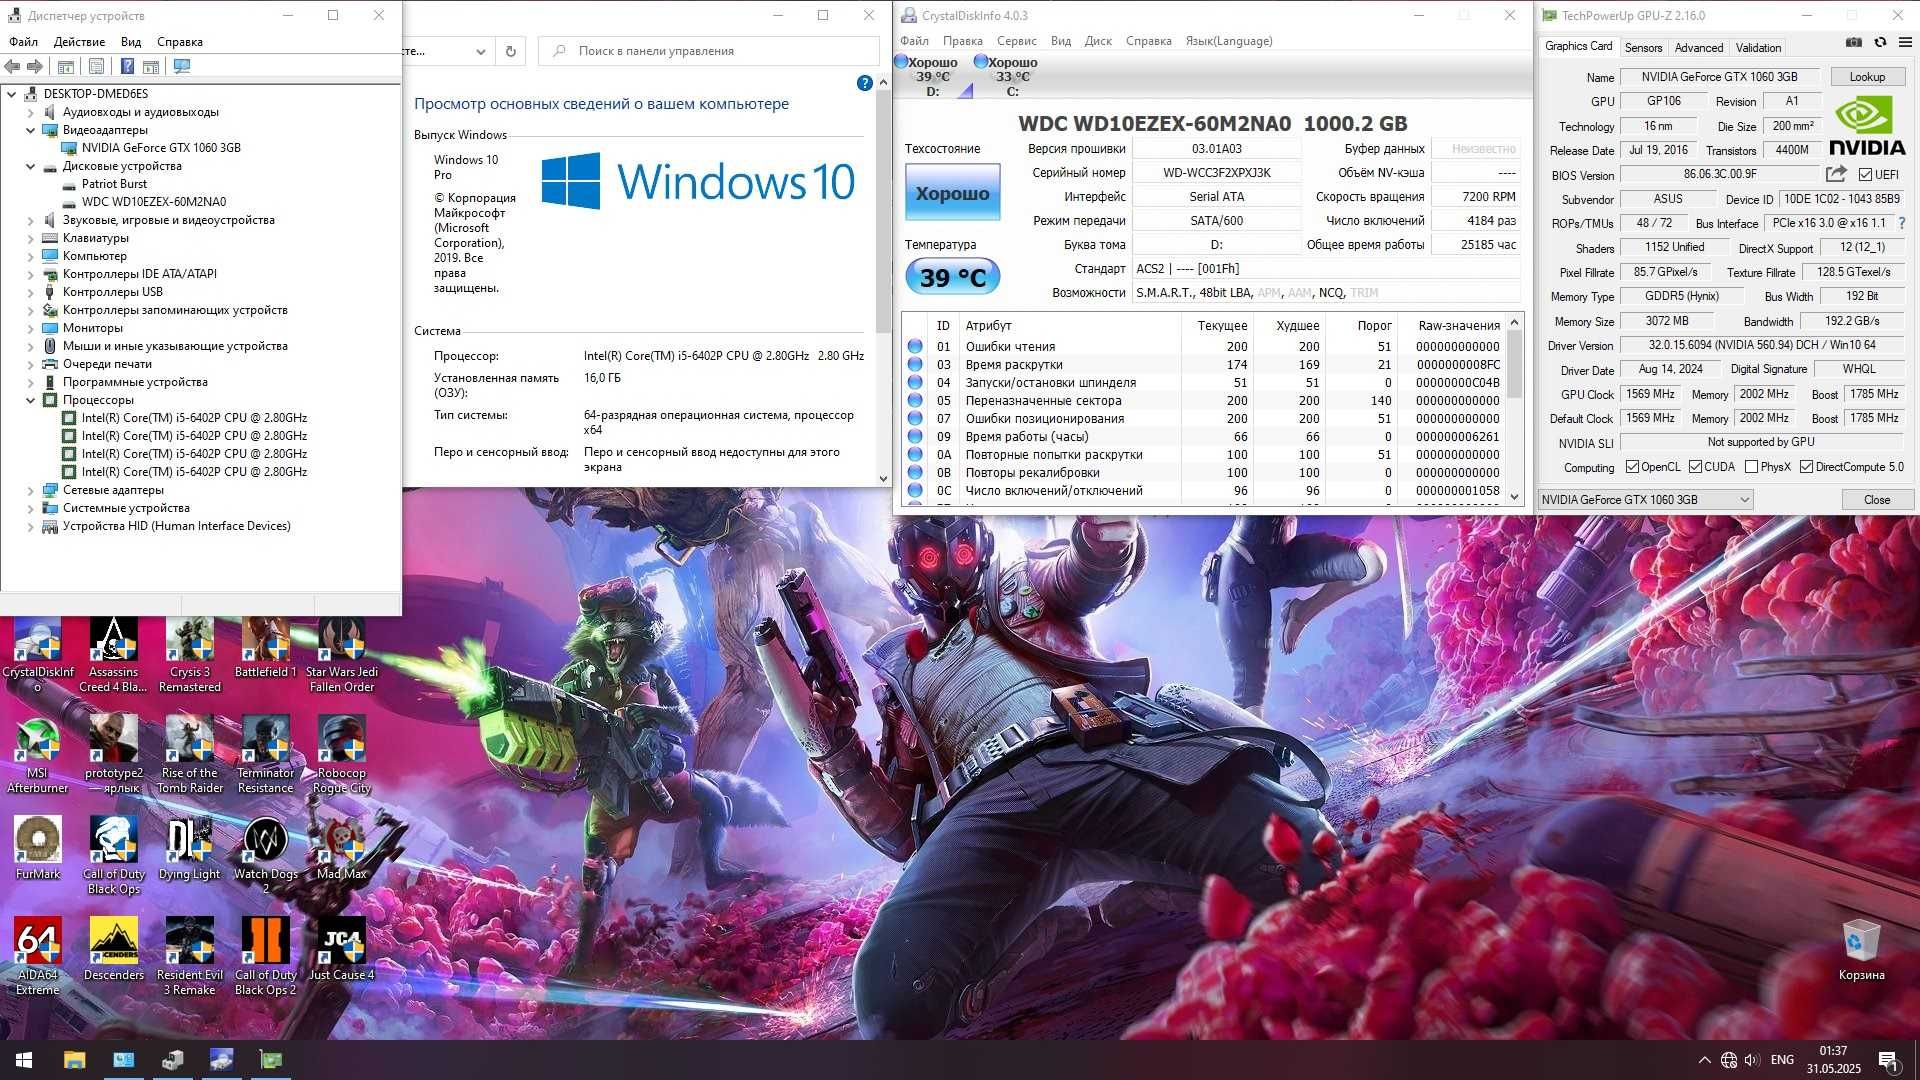1920x1080 pixels.
Task: Open Действие menu in Device Manager
Action: click(x=79, y=42)
